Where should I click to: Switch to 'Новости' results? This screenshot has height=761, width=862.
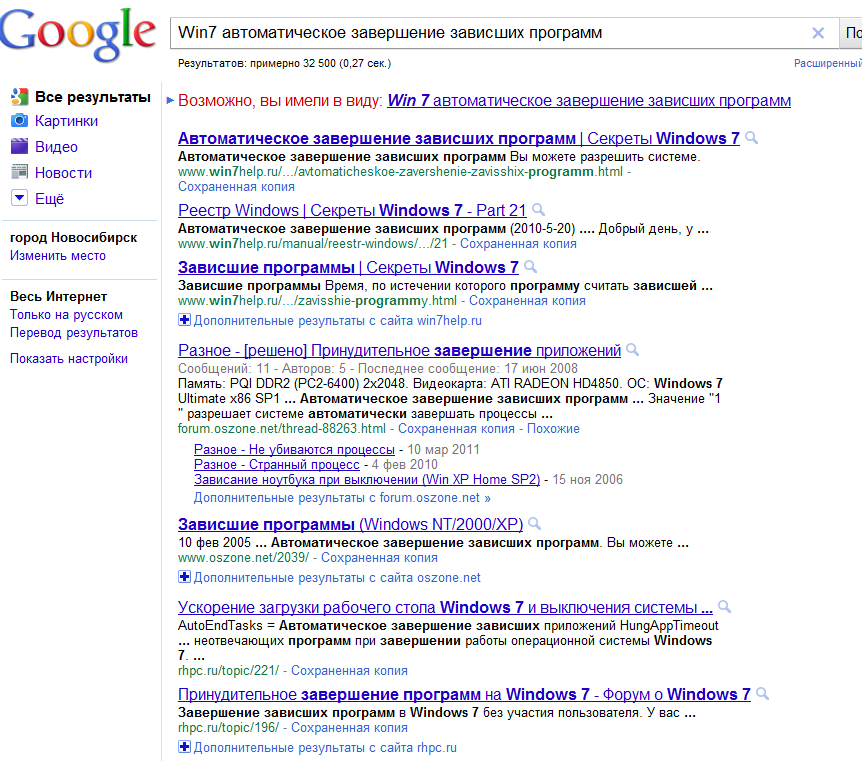(63, 173)
